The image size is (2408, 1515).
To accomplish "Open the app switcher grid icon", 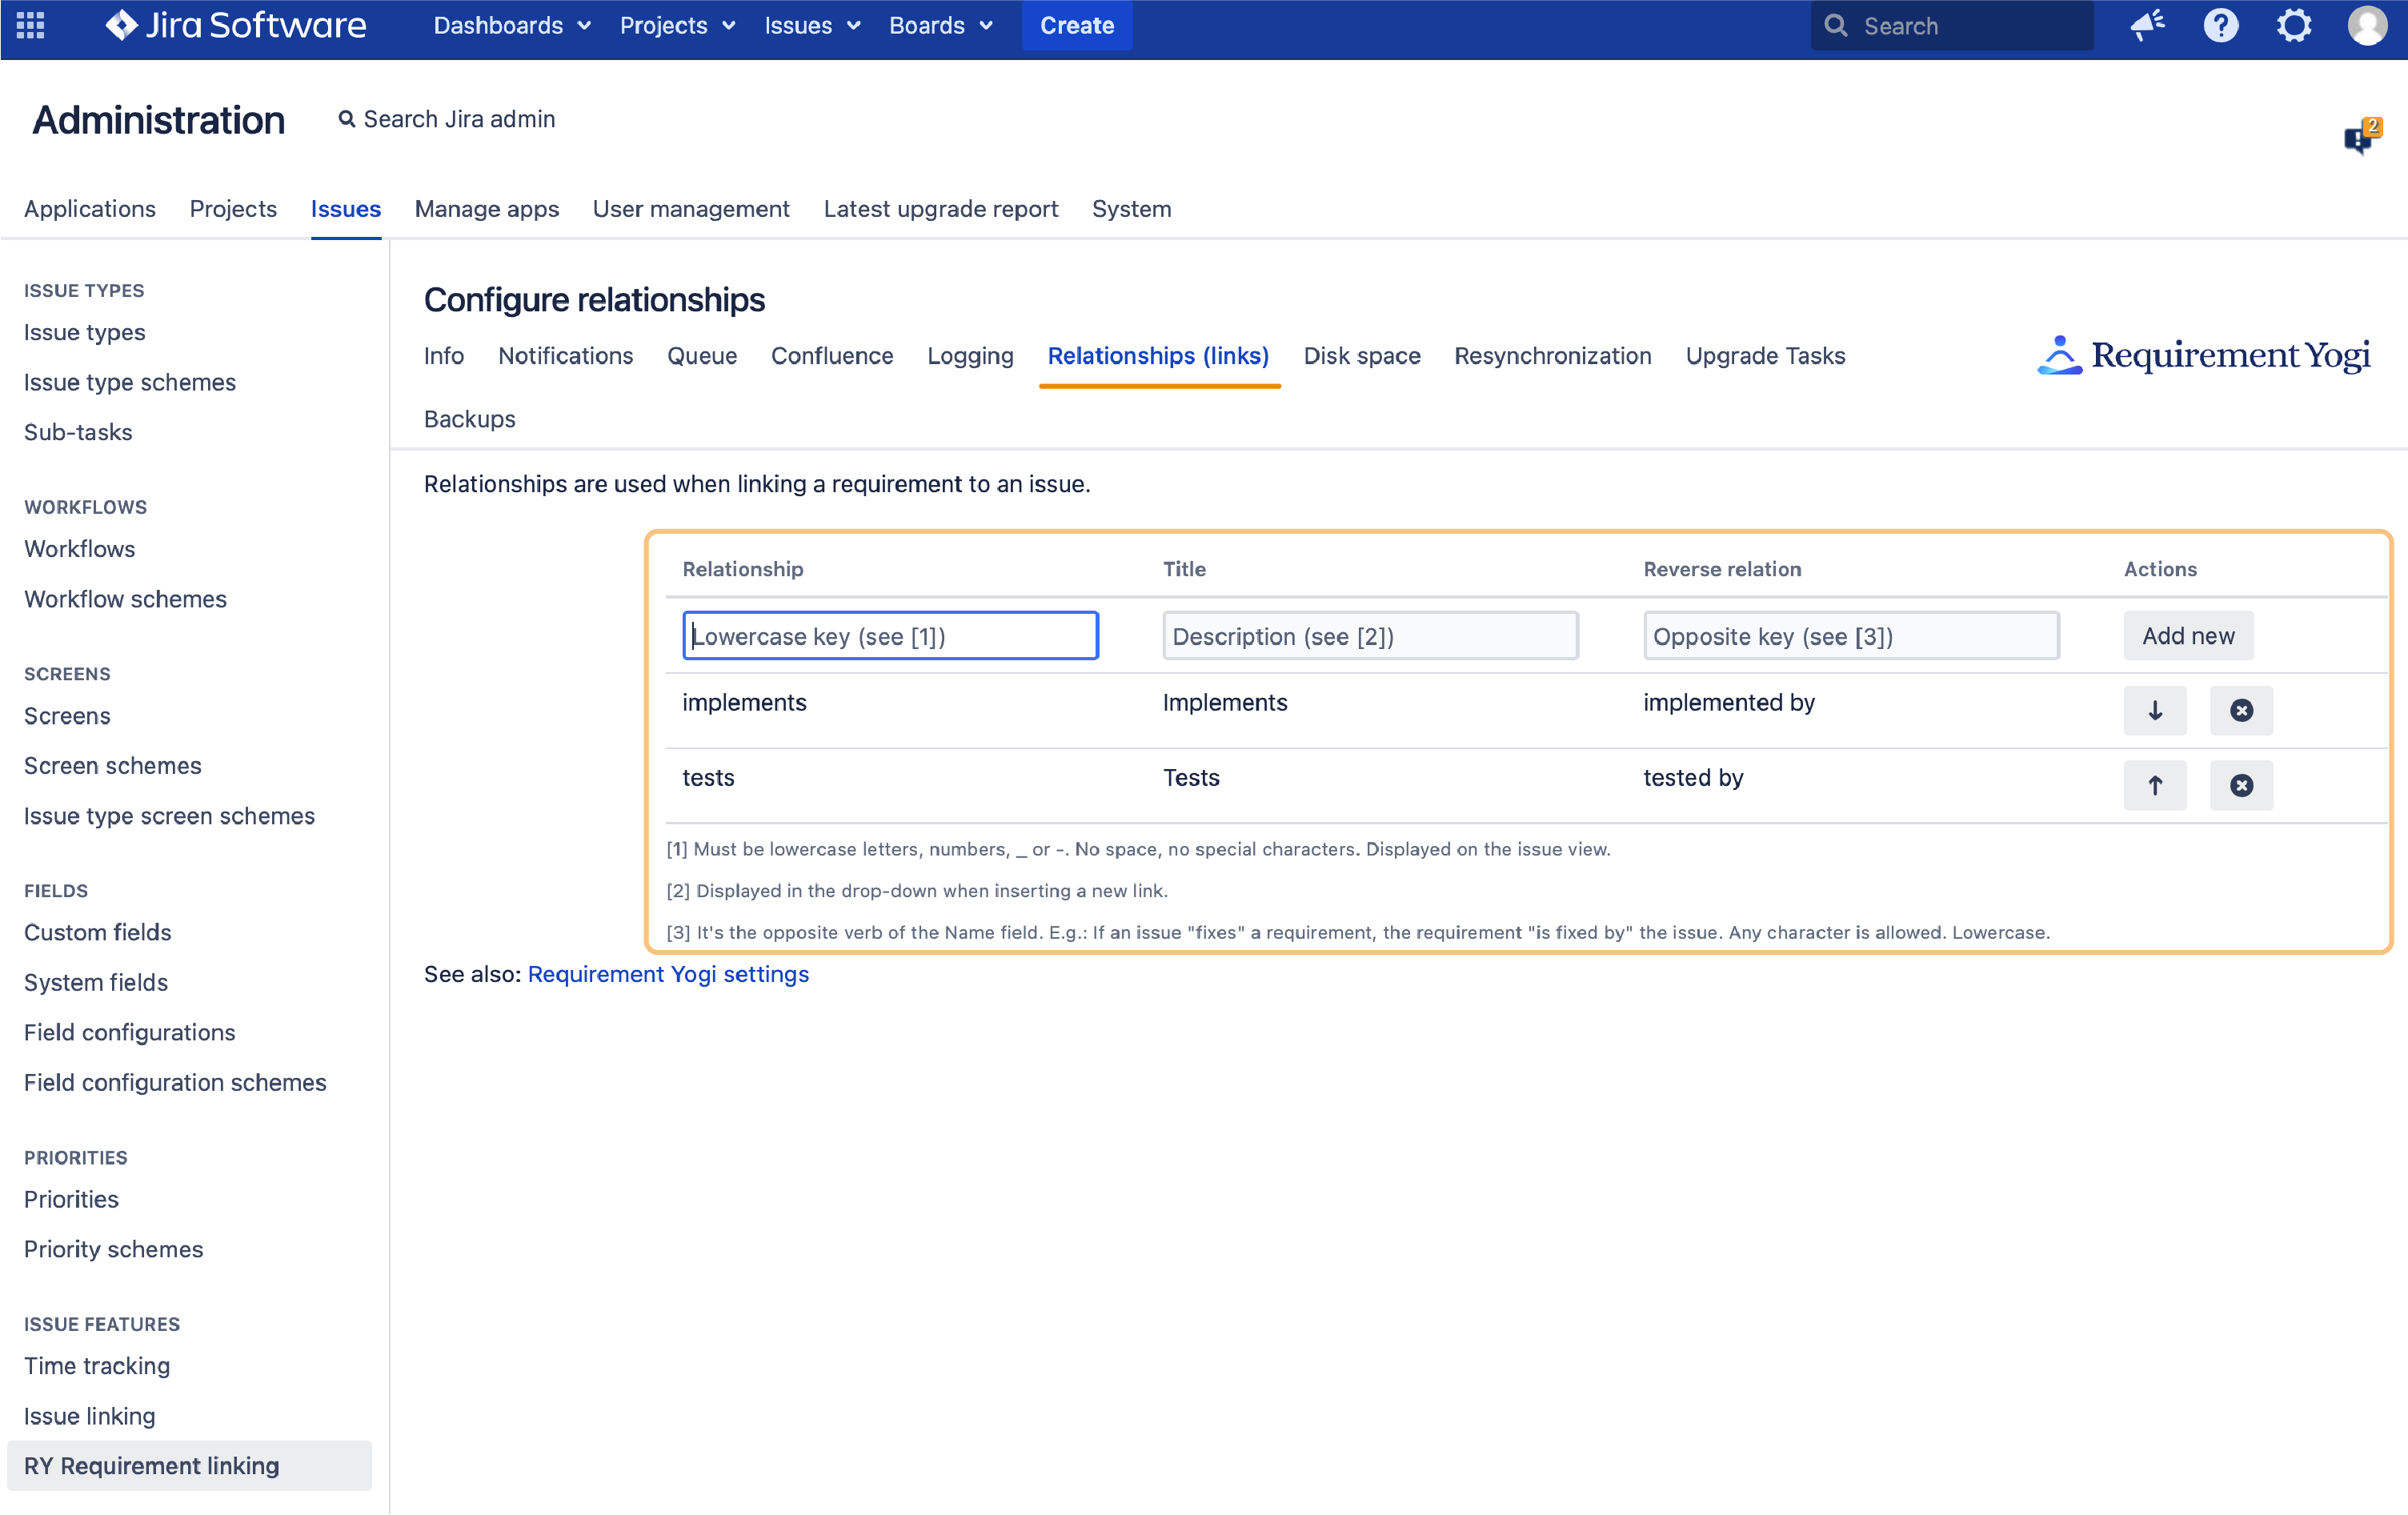I will 30,25.
